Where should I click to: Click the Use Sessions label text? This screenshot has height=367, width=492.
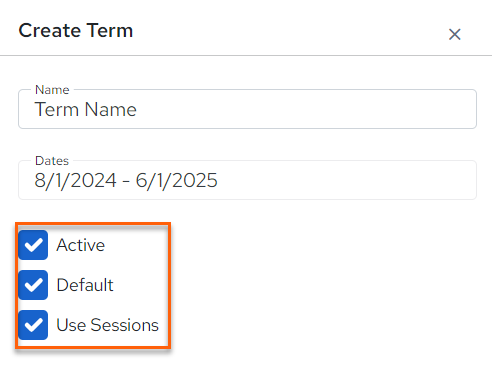(107, 325)
